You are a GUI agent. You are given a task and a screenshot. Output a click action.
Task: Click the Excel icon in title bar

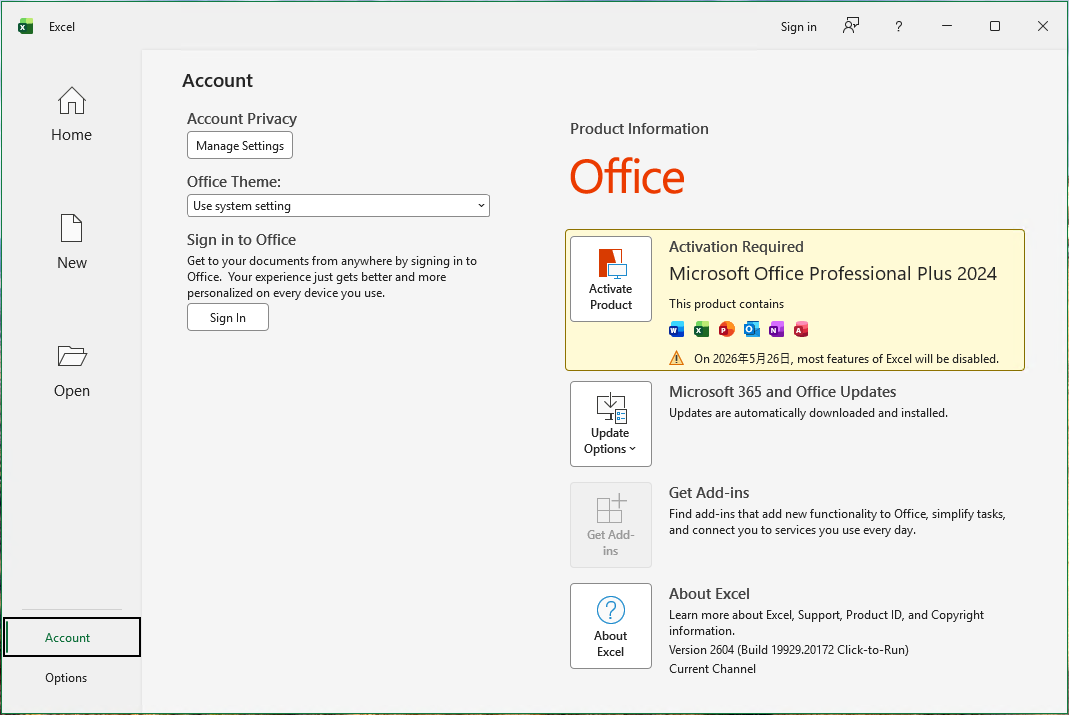pos(26,27)
